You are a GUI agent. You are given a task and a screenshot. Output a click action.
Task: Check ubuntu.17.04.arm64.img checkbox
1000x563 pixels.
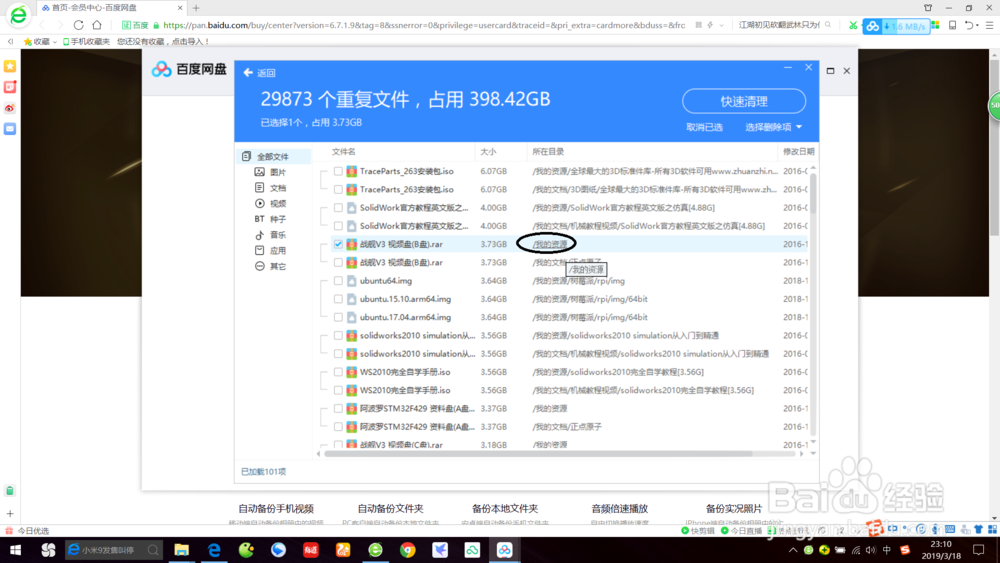click(x=339, y=318)
